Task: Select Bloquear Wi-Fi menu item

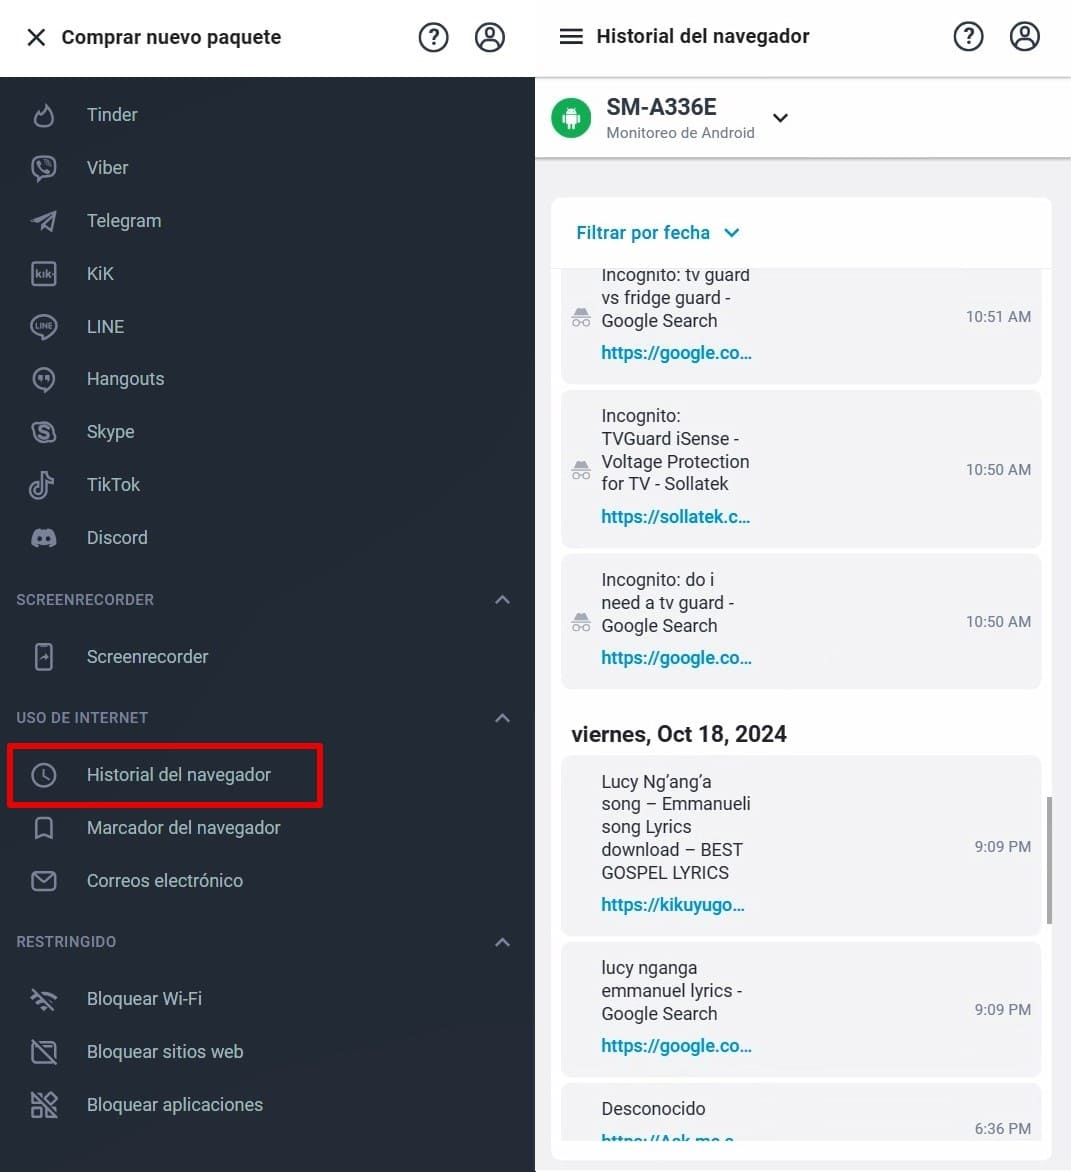Action: [144, 999]
